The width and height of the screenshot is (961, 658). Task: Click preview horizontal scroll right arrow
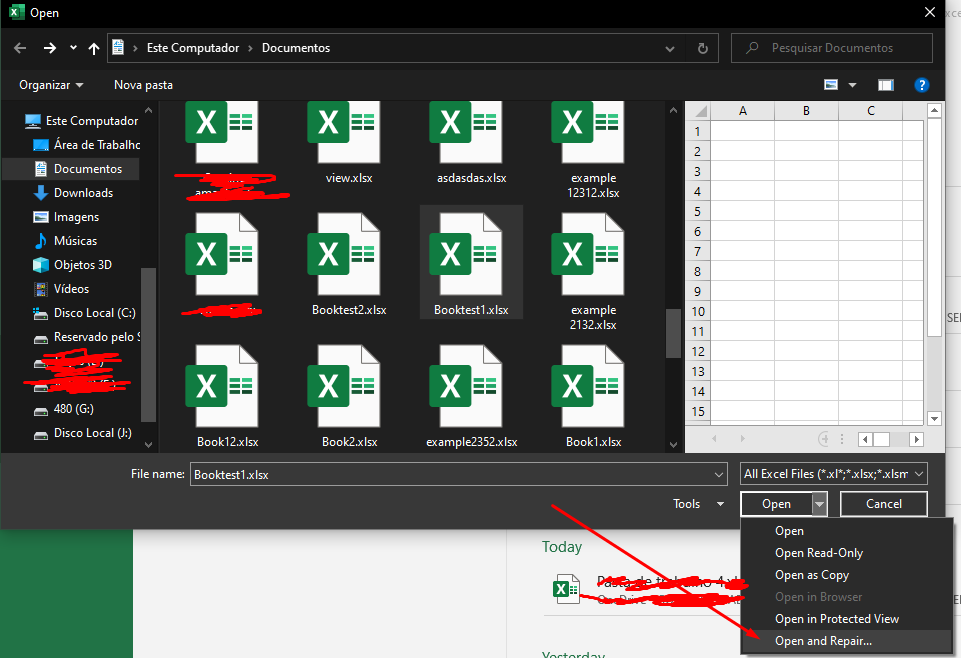tap(916, 439)
